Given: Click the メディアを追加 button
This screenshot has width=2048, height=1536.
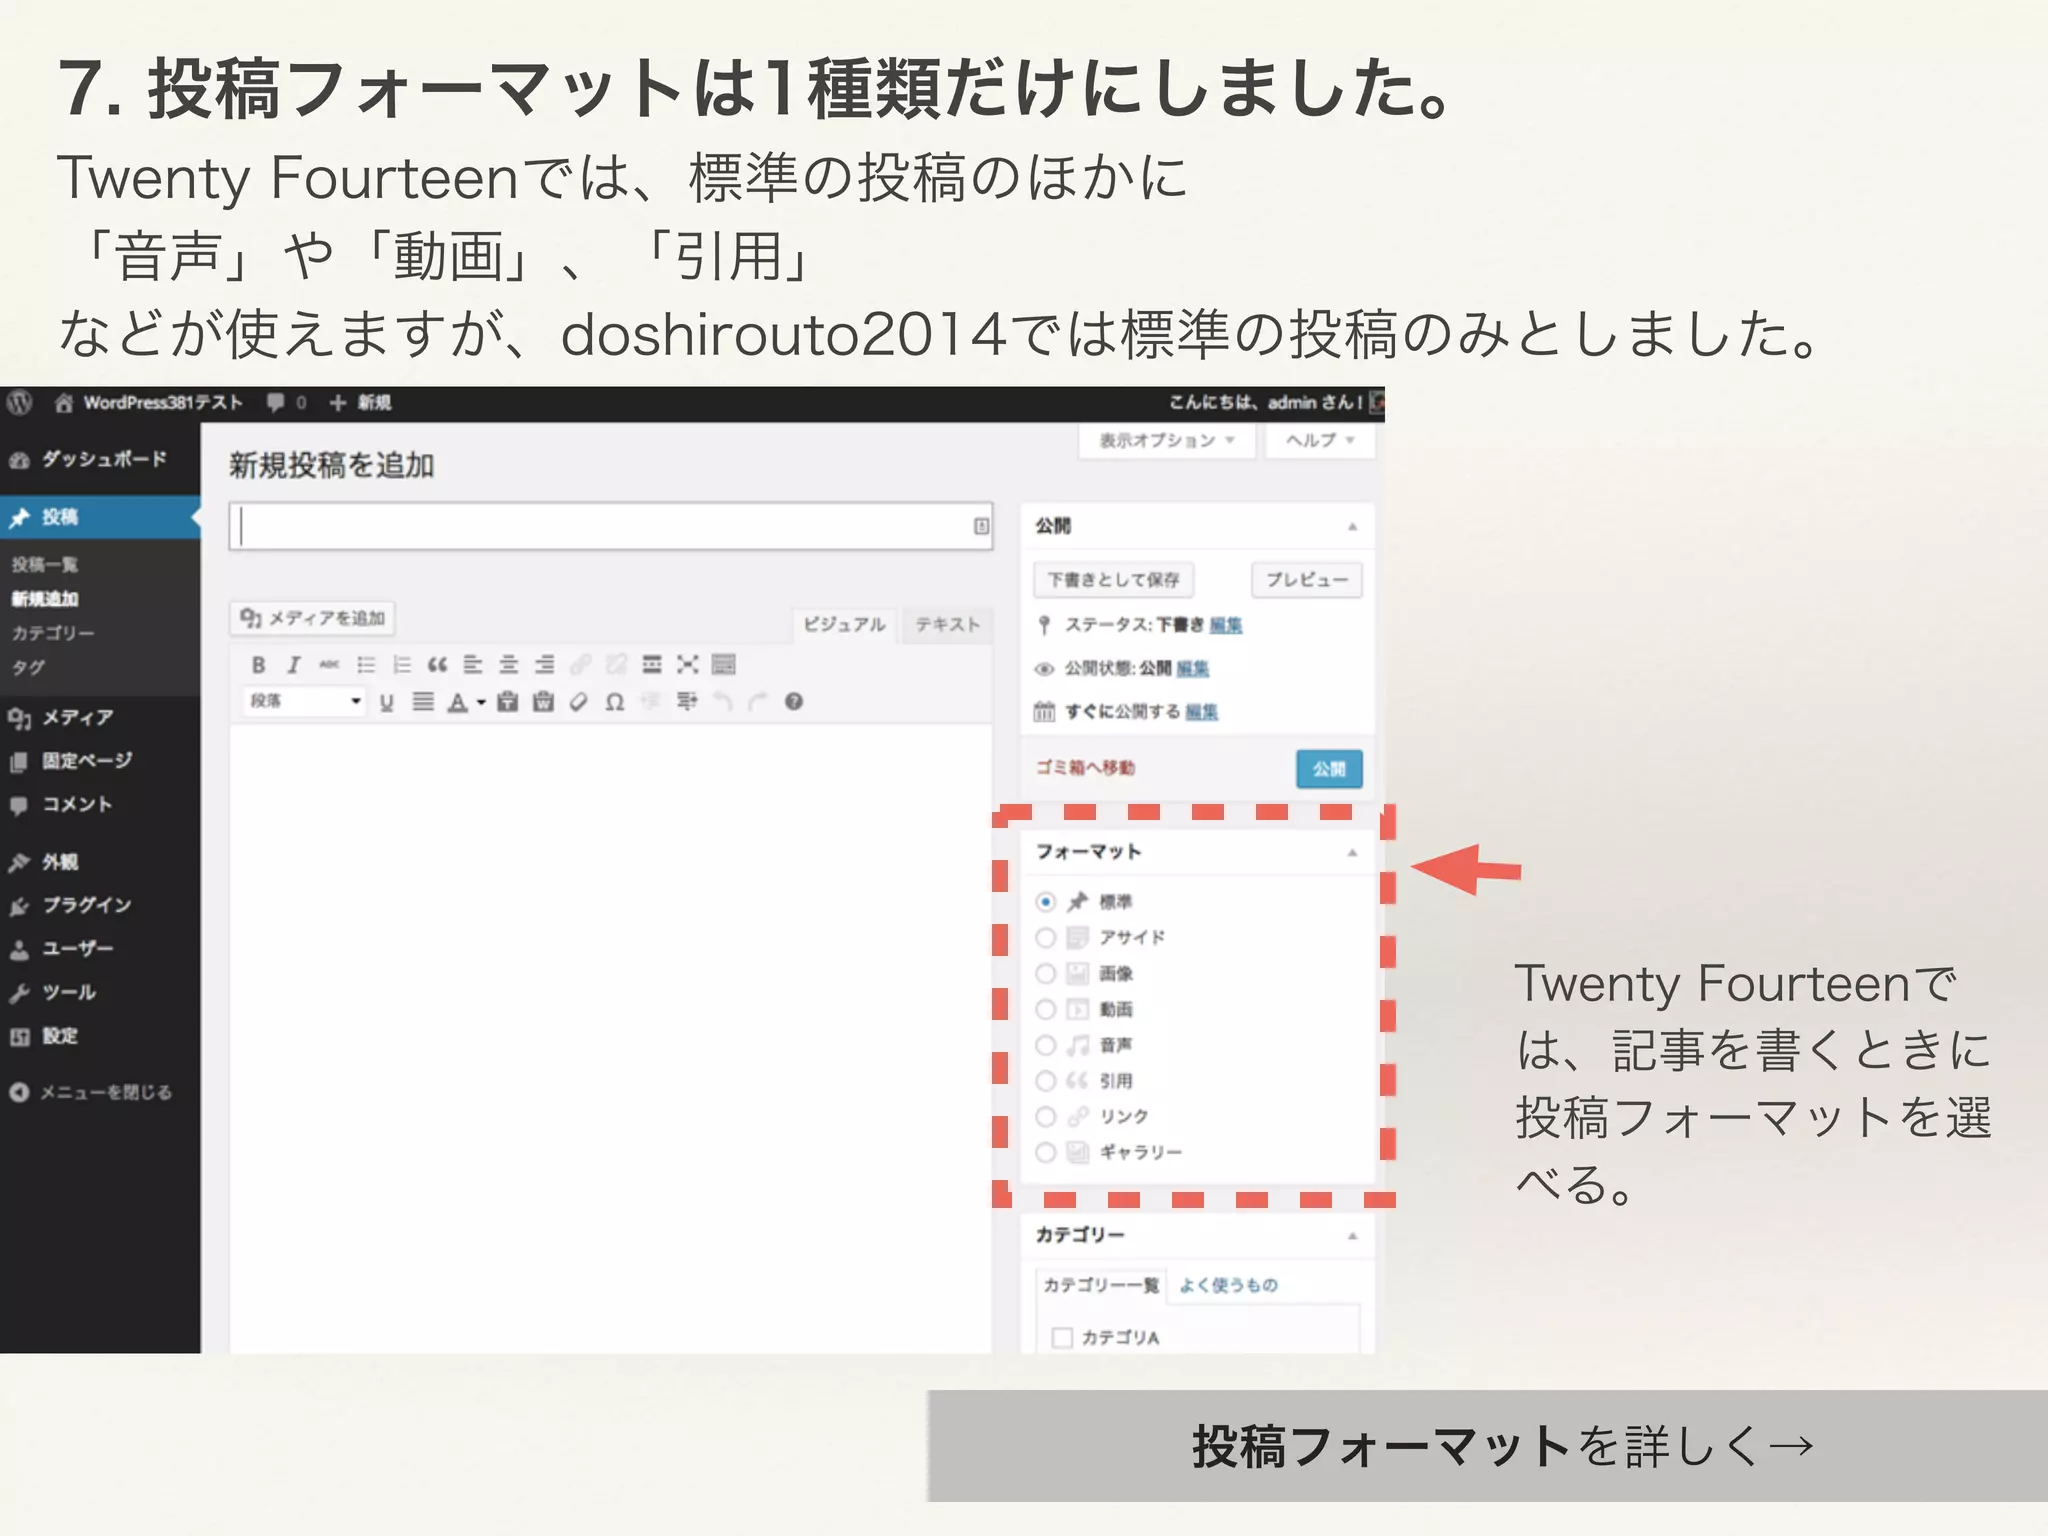Looking at the screenshot, I should coord(313,619).
